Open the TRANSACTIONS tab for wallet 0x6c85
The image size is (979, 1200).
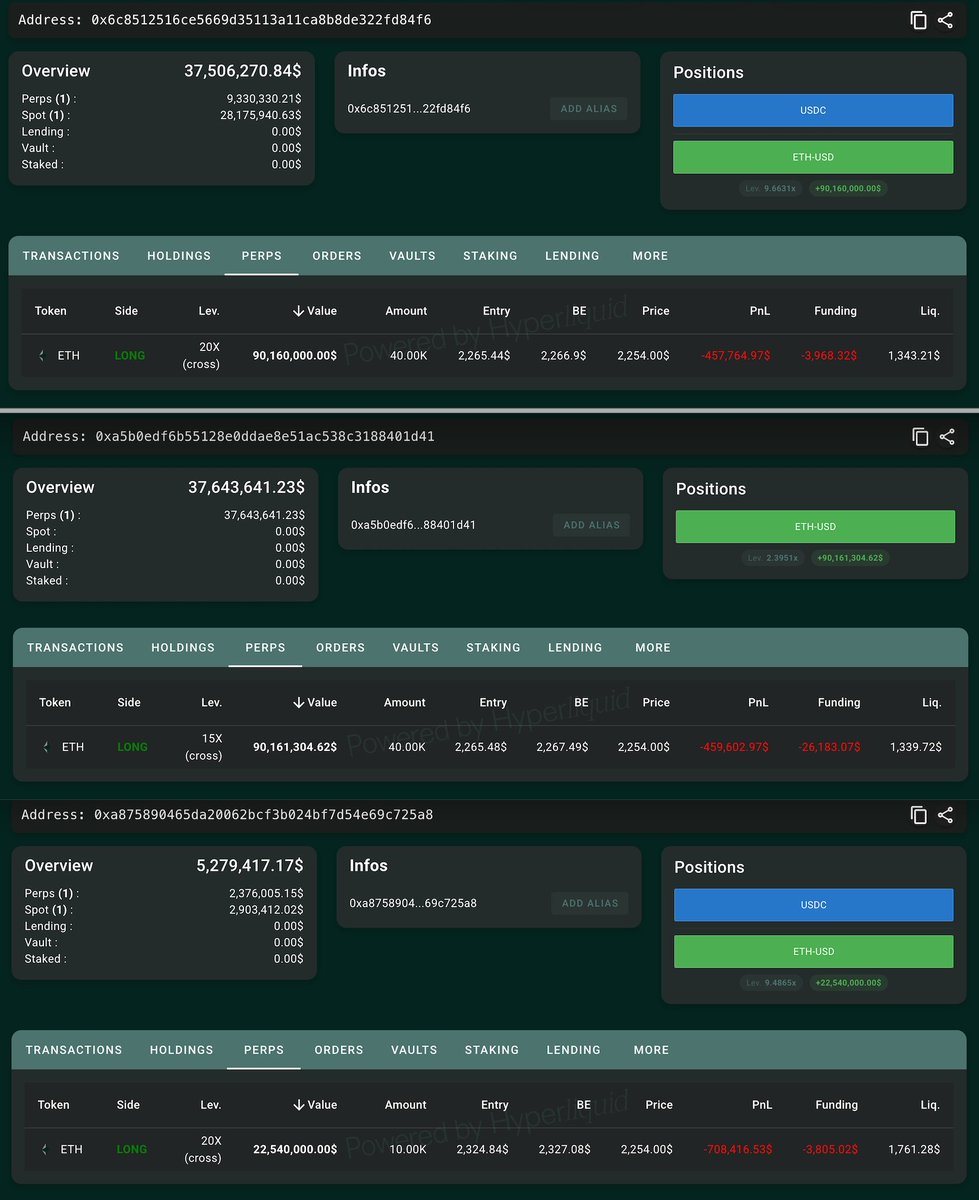(x=71, y=256)
